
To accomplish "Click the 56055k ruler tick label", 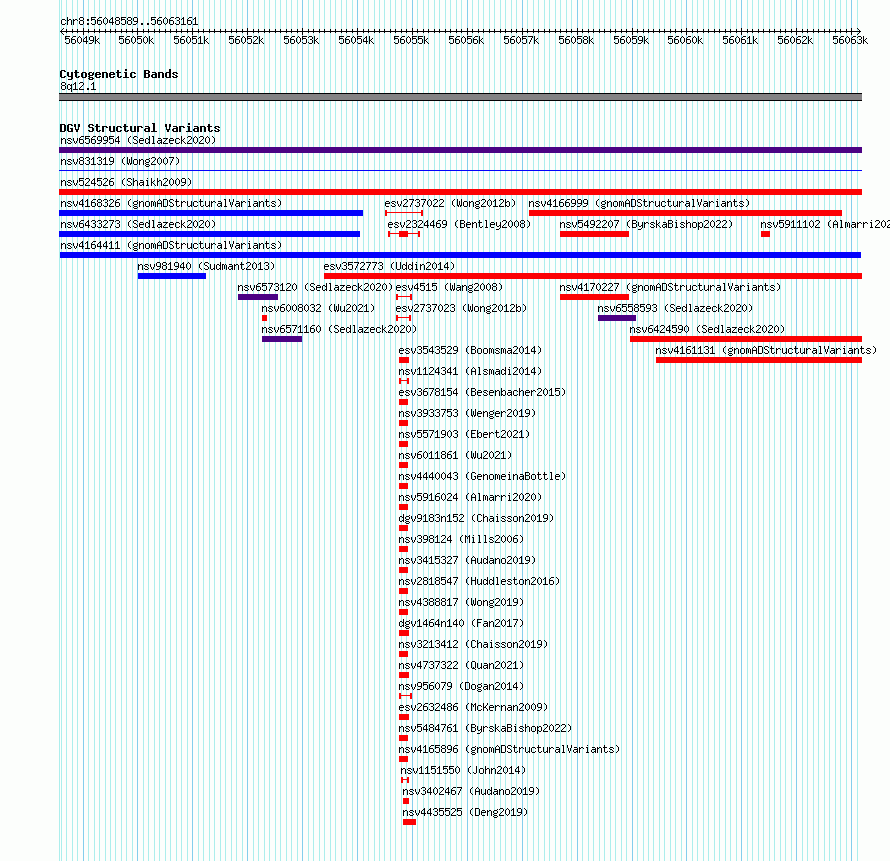I will click(411, 40).
